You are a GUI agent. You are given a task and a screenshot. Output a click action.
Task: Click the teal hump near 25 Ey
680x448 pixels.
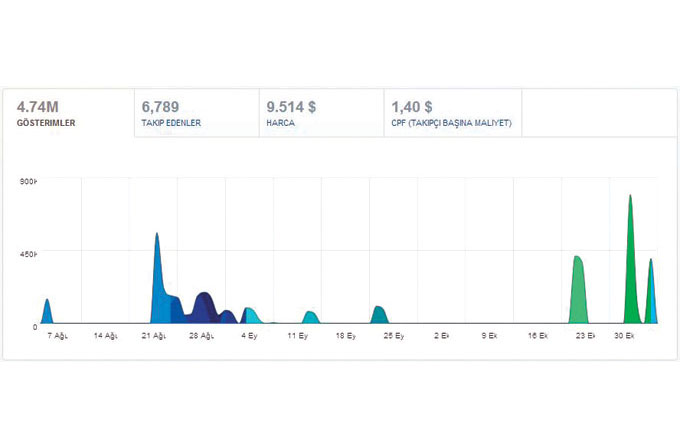point(379,315)
